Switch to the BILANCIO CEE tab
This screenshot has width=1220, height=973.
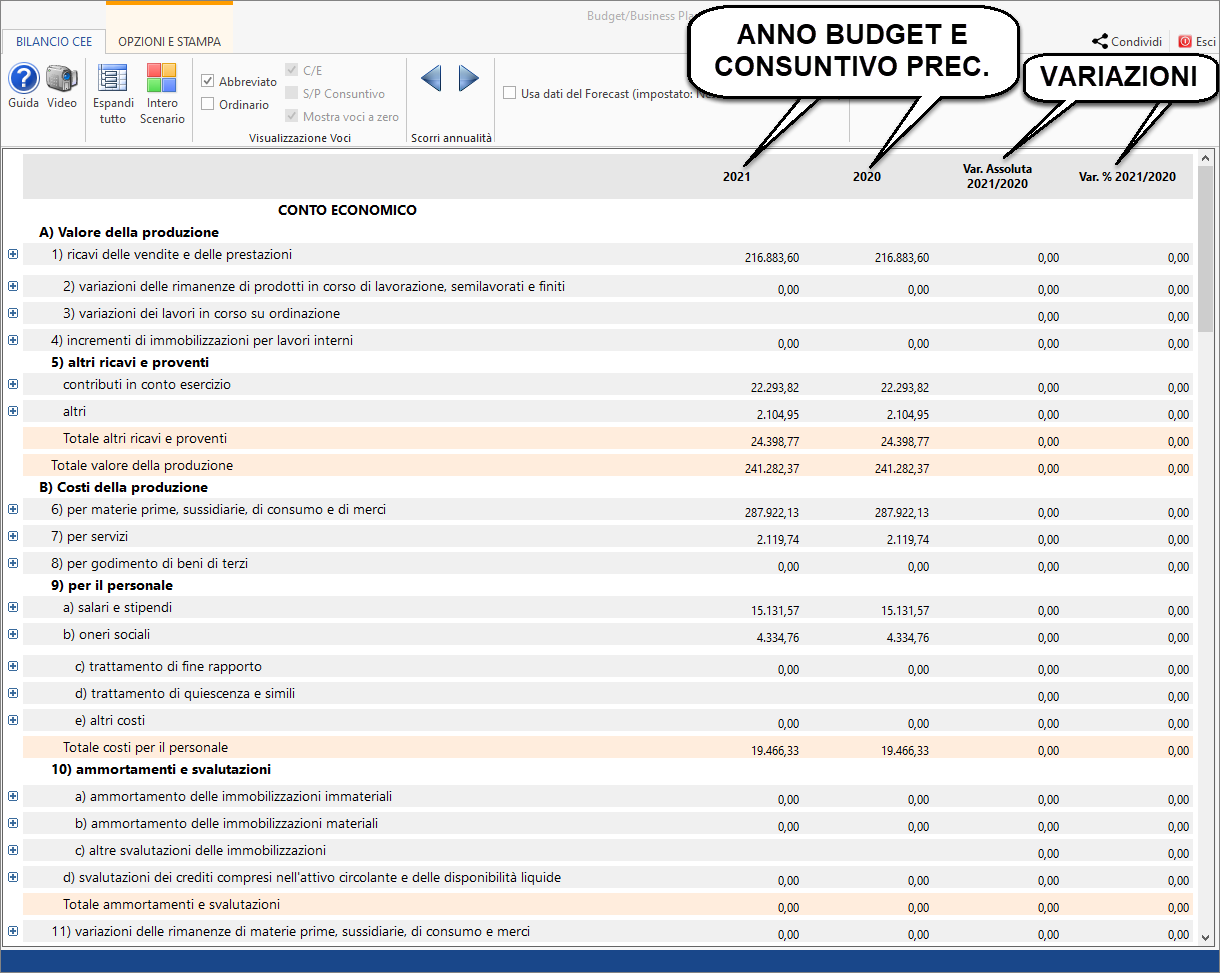(54, 42)
